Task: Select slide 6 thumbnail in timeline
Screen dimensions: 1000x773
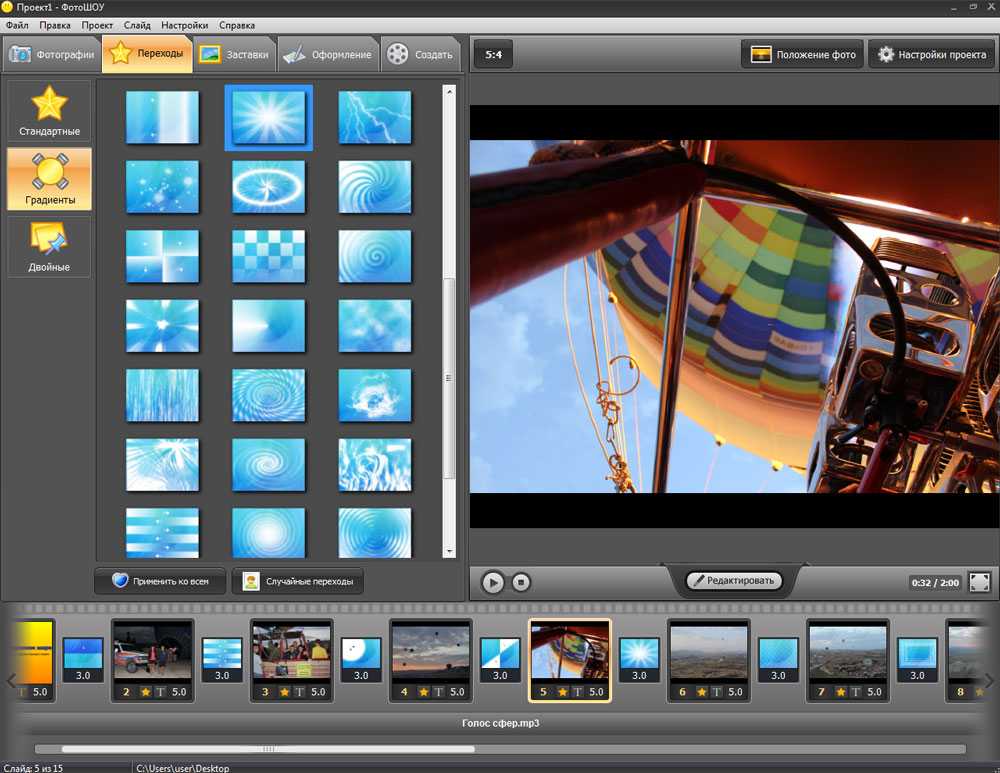Action: click(x=709, y=661)
